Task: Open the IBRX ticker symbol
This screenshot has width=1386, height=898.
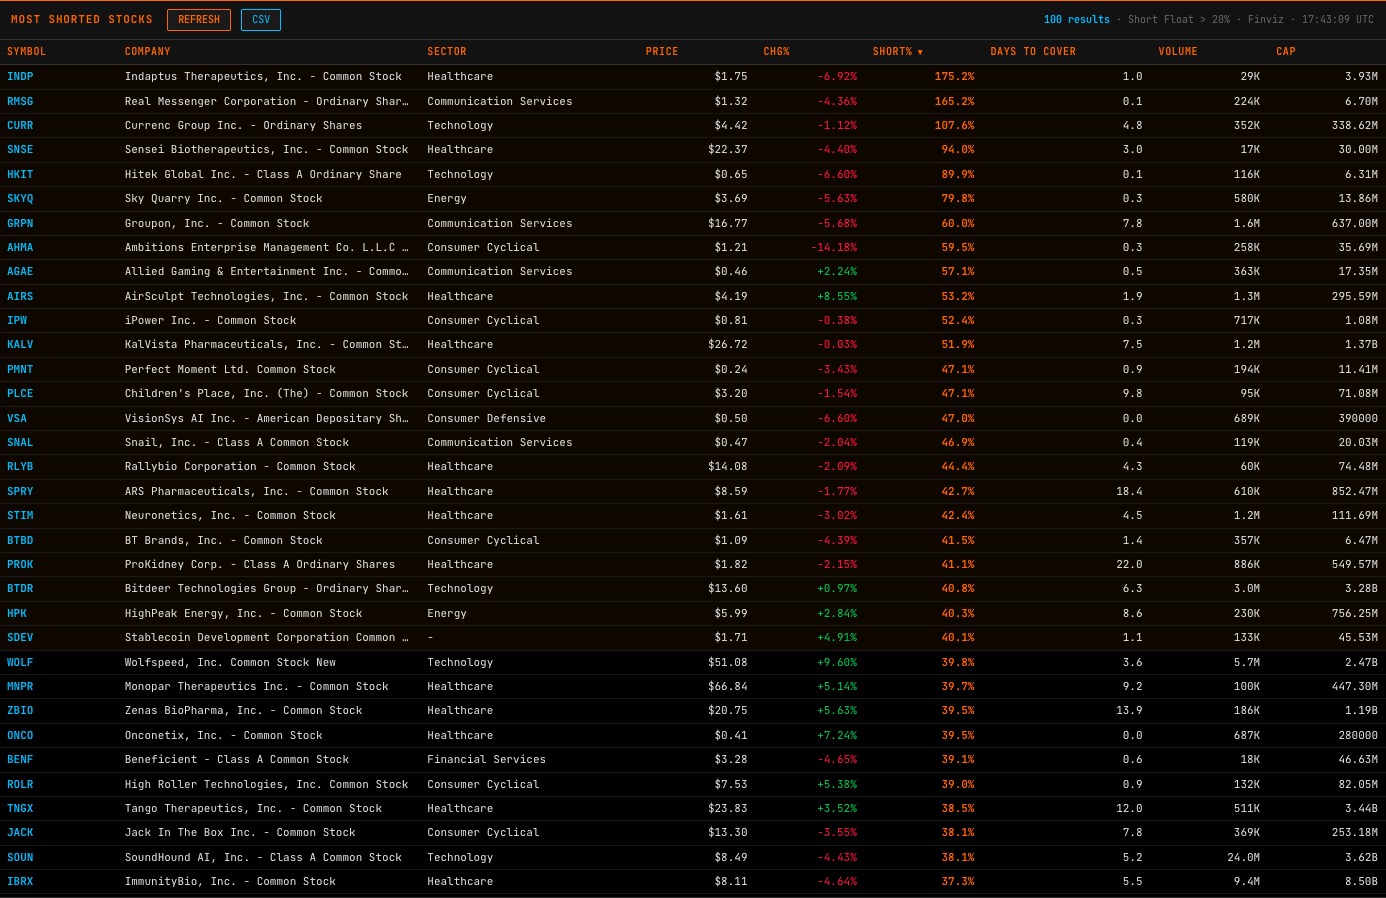Action: [20, 882]
